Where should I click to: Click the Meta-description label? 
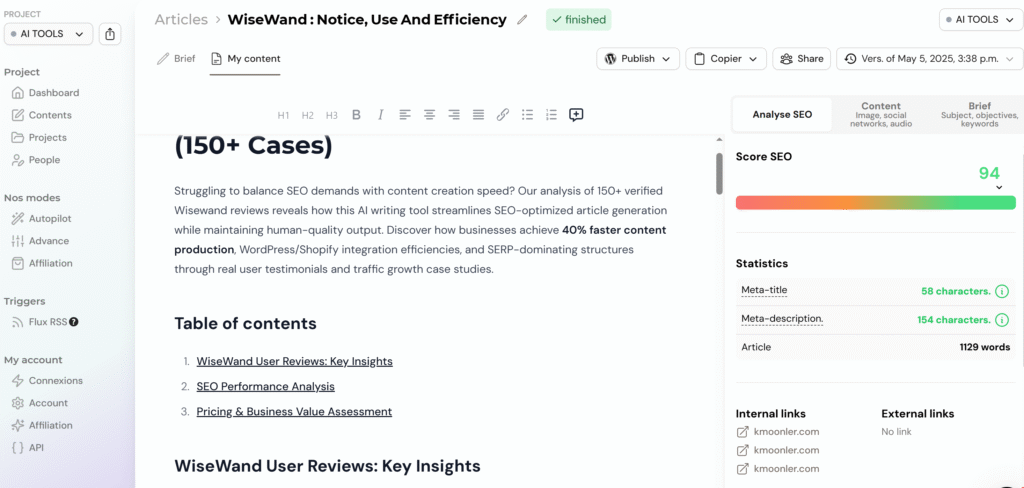coord(782,319)
